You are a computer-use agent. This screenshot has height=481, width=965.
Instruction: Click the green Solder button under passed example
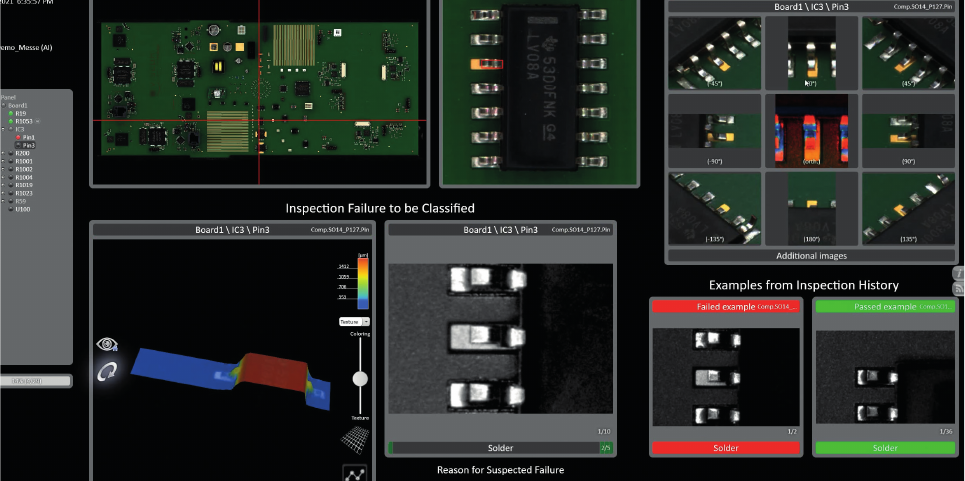tap(886, 448)
